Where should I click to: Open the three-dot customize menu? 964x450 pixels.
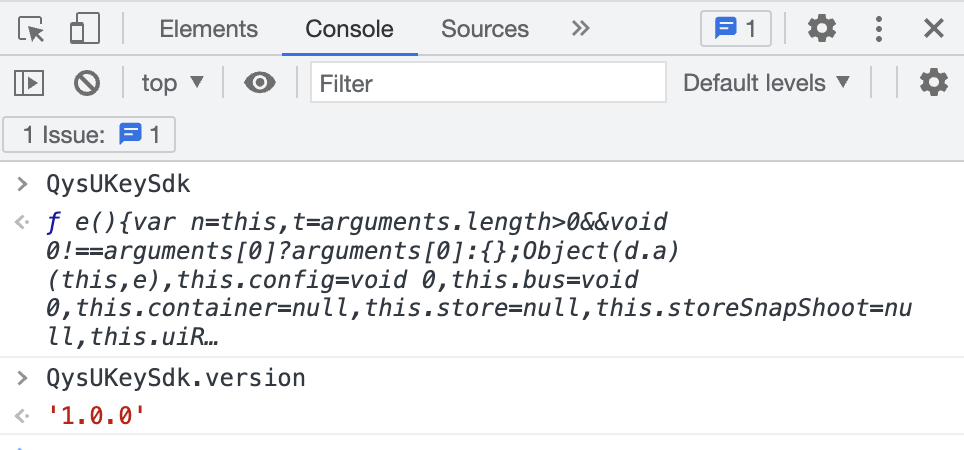tap(879, 29)
